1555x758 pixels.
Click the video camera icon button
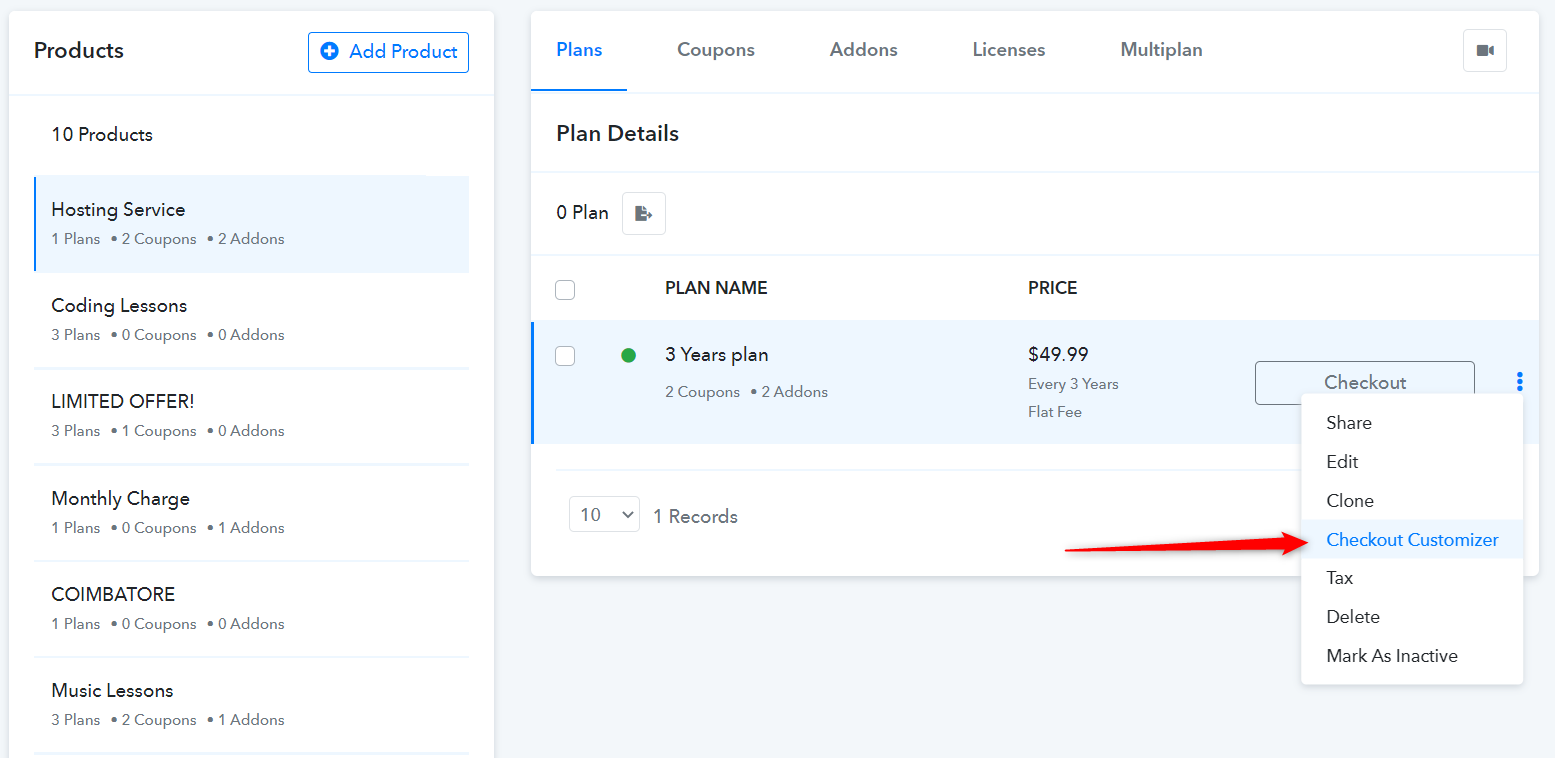pos(1484,51)
